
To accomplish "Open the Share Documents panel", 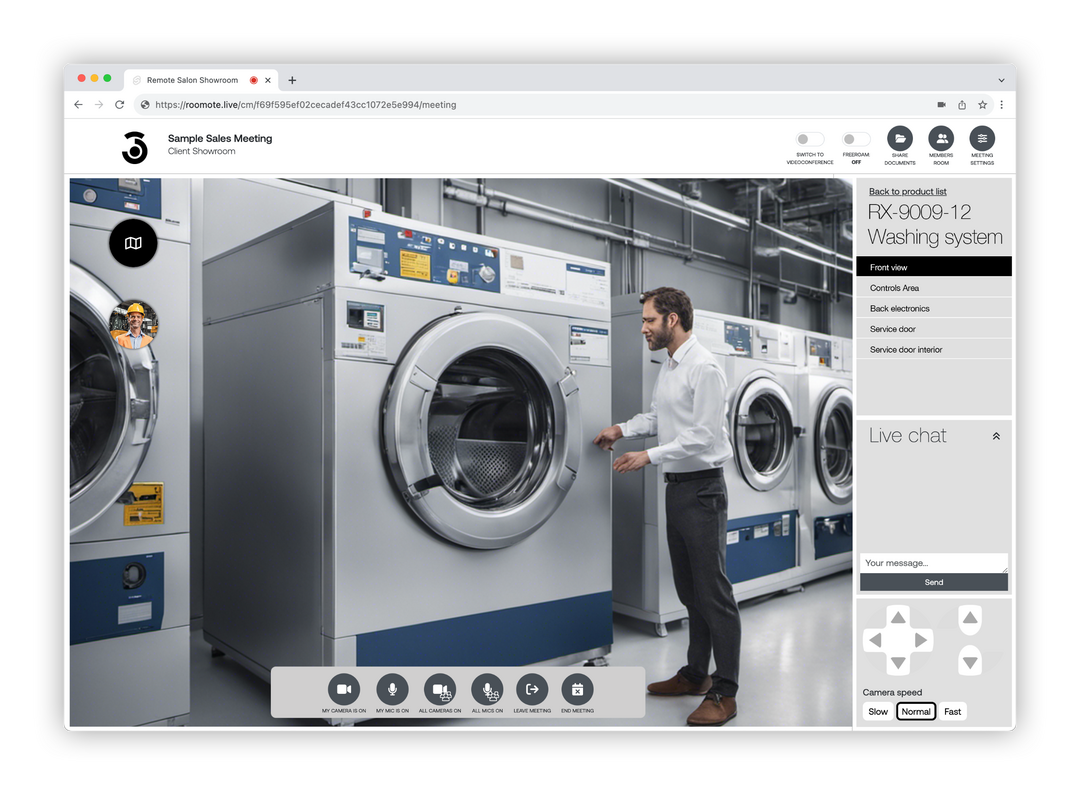I will point(899,145).
